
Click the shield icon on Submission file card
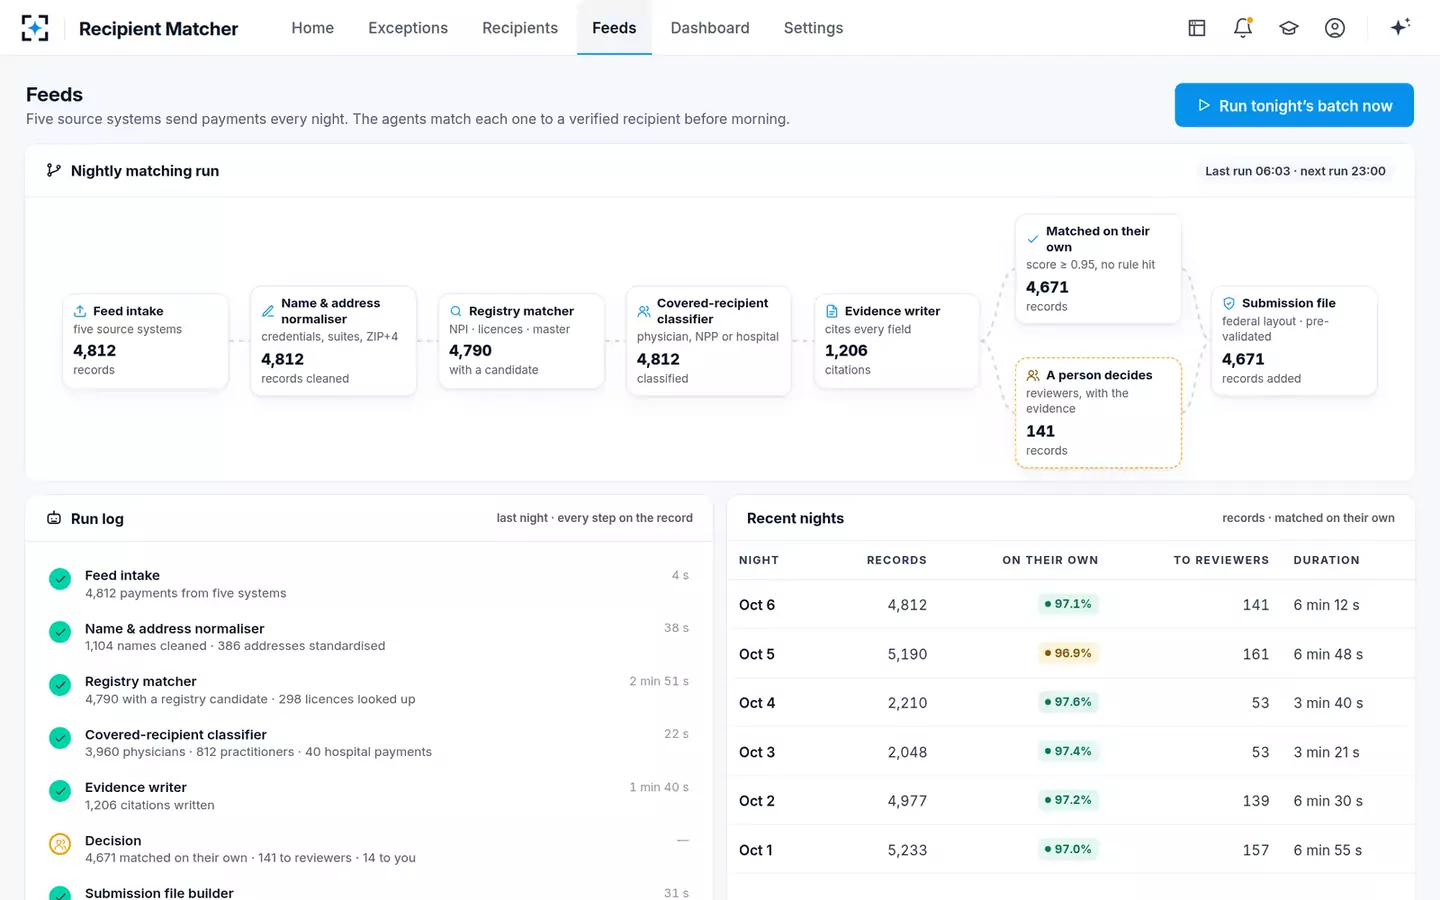1229,303
